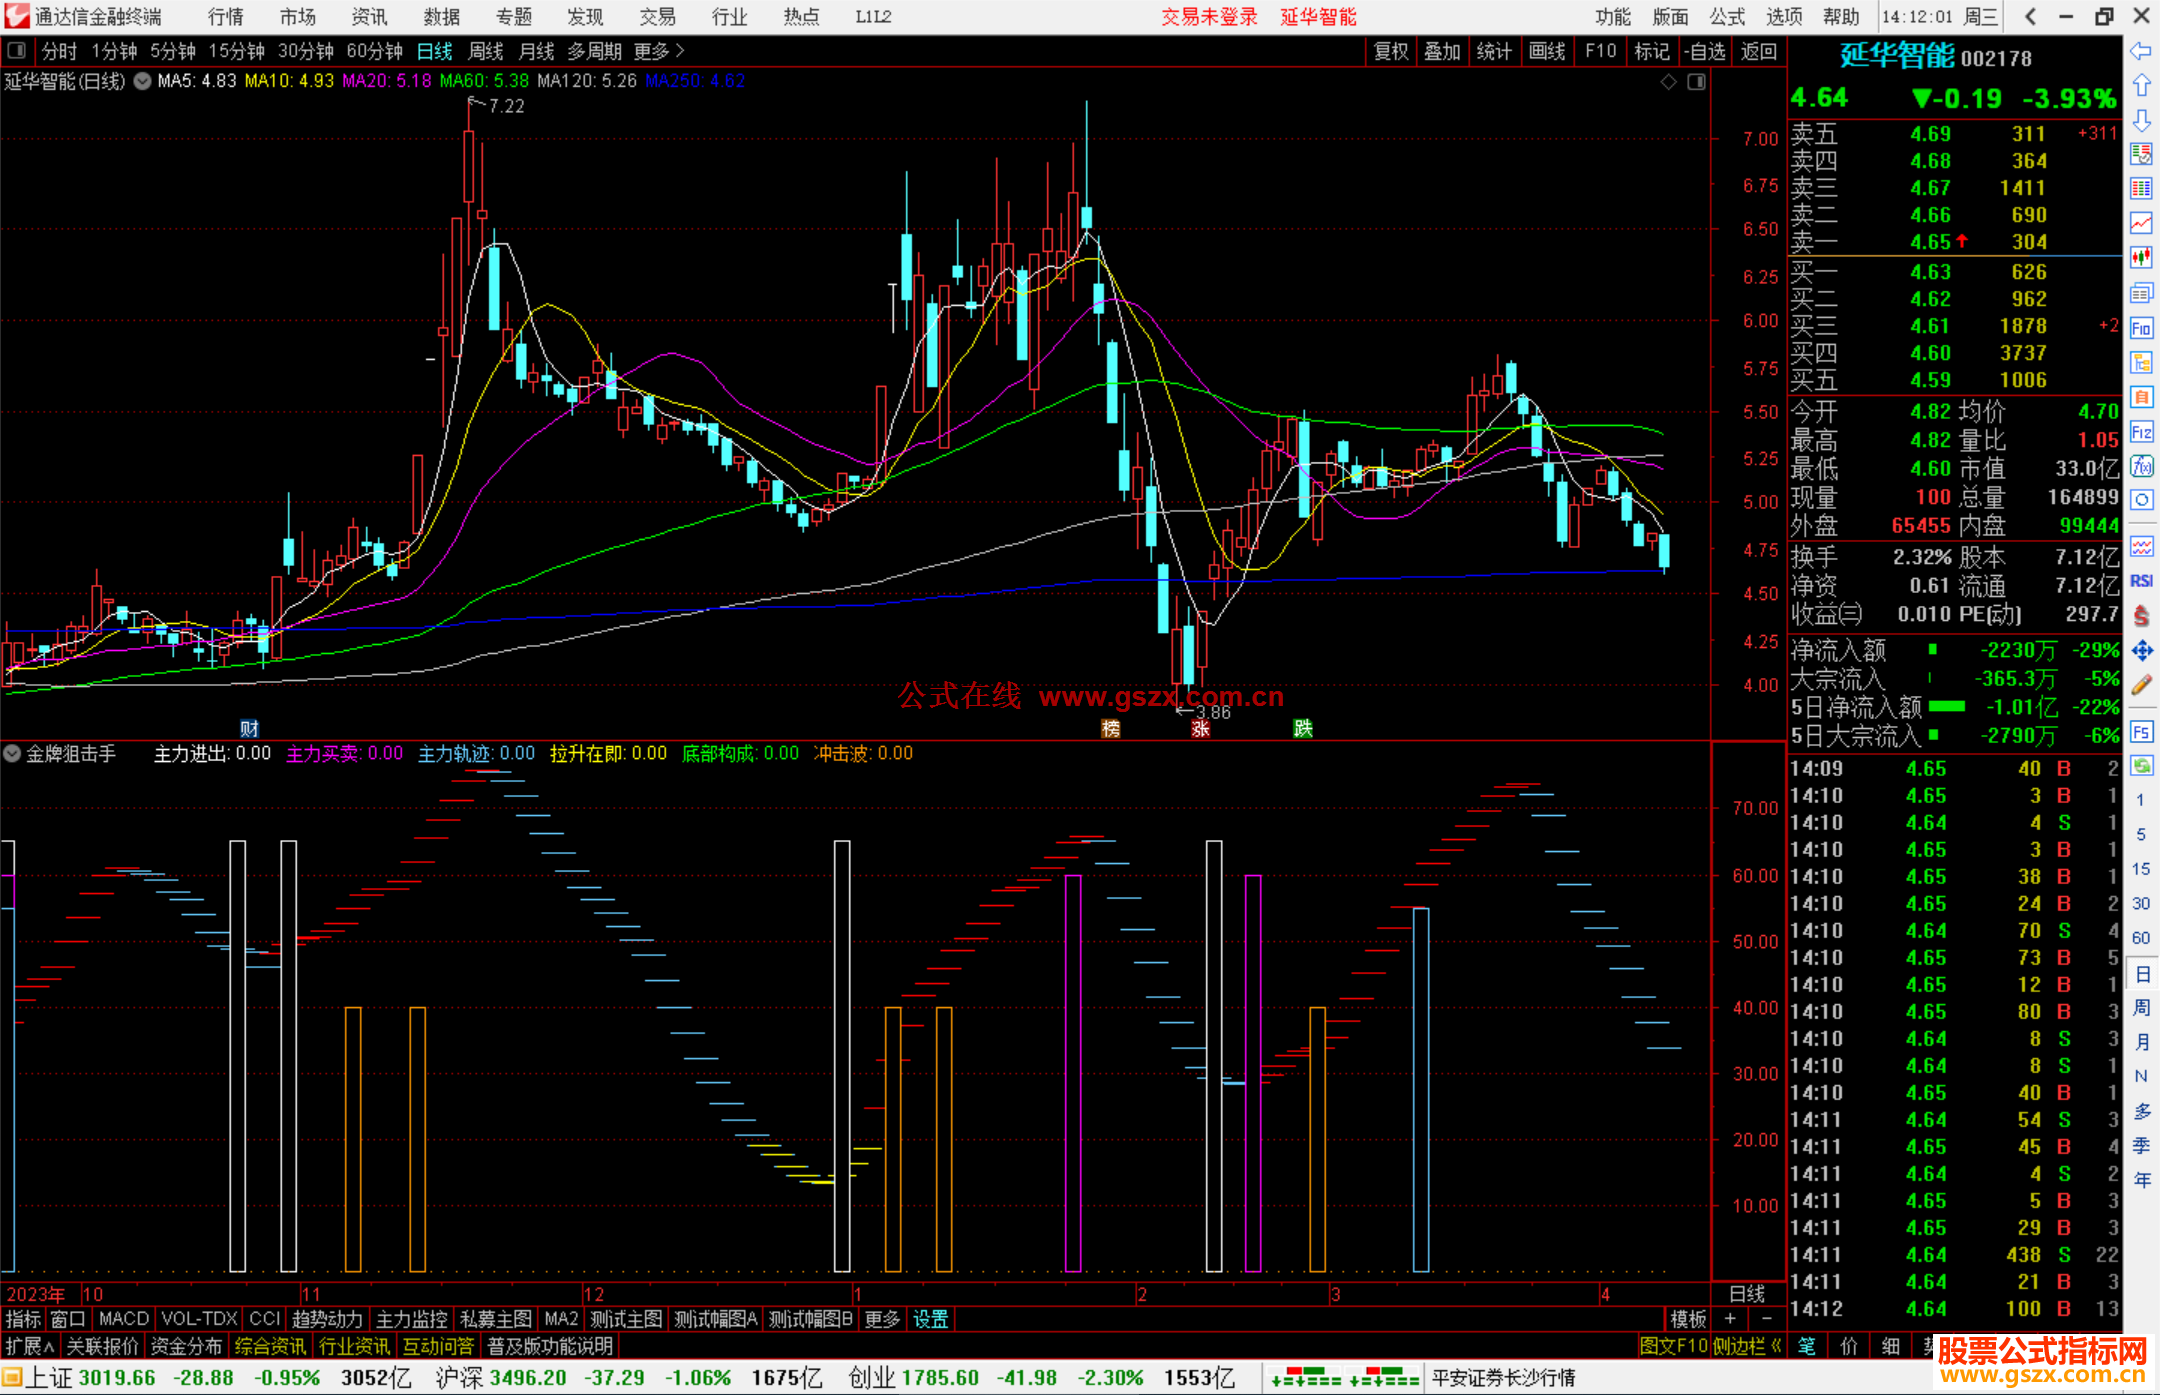Click the left back arrow sidebar icon
Viewport: 2160px width, 1395px height.
point(2141,51)
